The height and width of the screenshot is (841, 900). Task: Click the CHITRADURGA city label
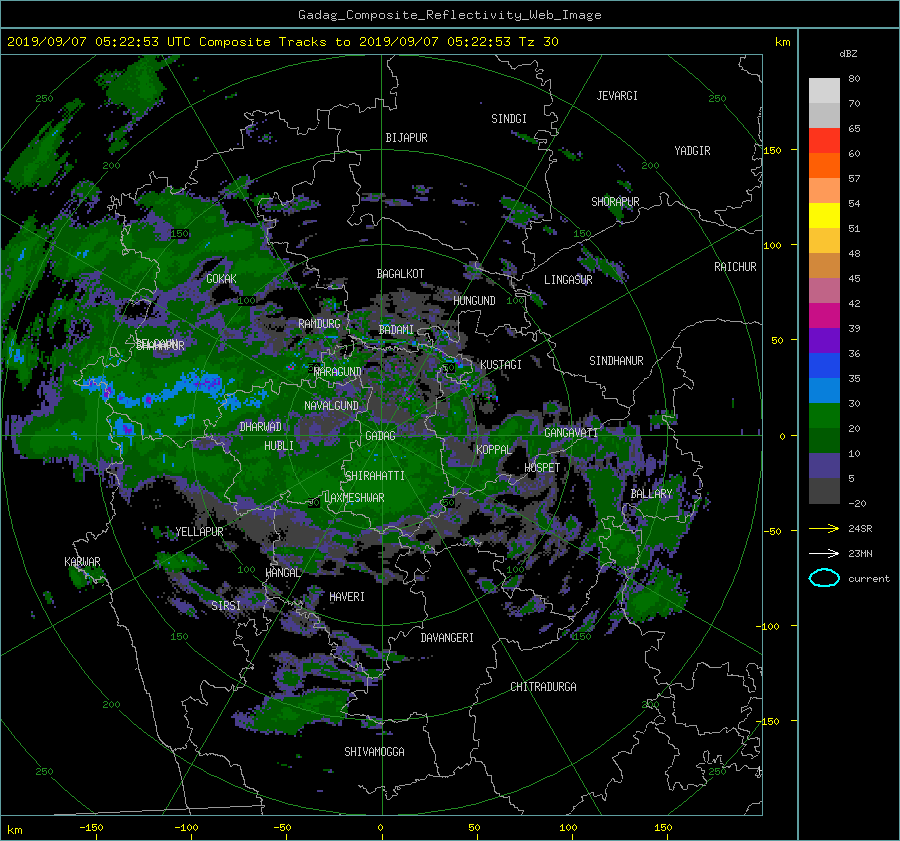pyautogui.click(x=544, y=687)
